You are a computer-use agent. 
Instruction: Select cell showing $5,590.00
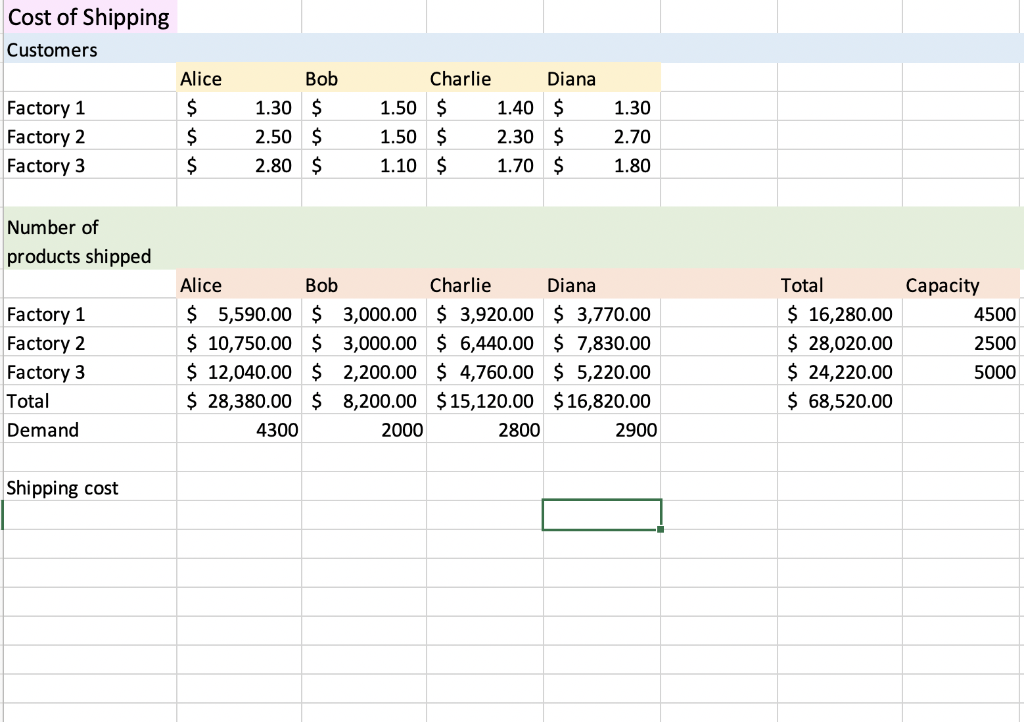pyautogui.click(x=239, y=313)
